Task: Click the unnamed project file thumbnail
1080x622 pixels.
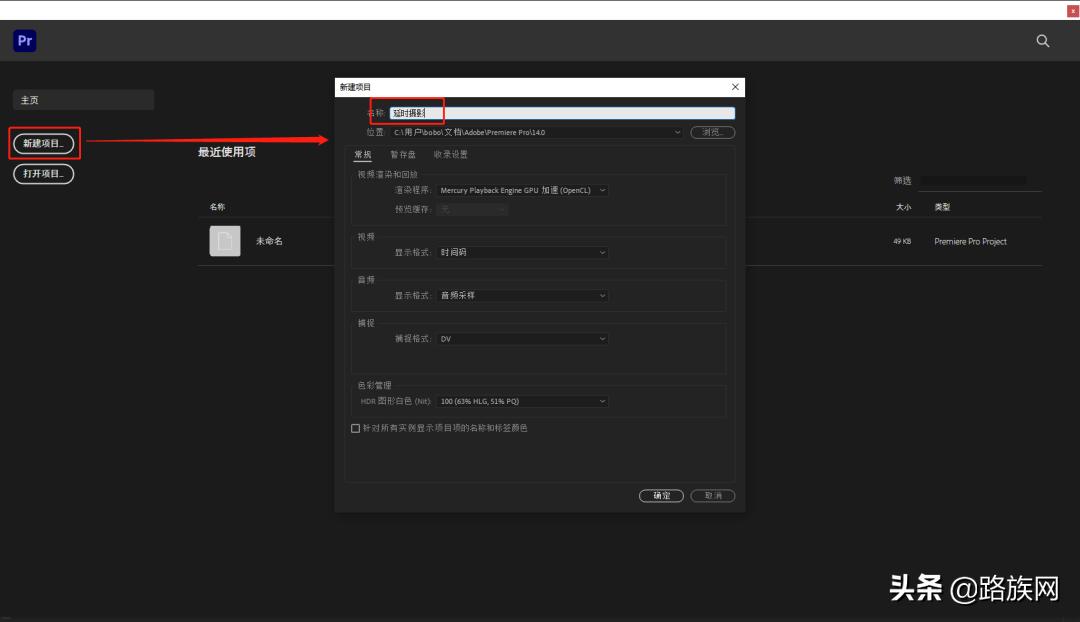Action: (x=225, y=241)
